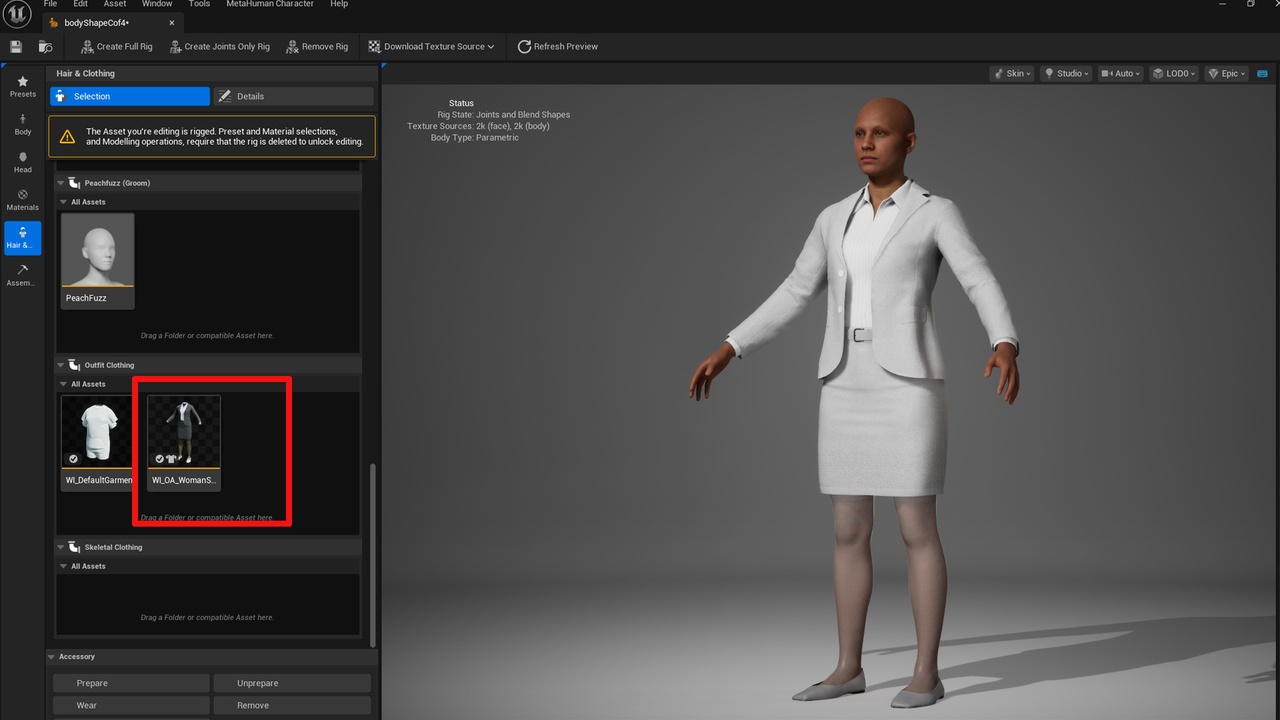This screenshot has height=720, width=1280.
Task: Click the warning triangle icon
Action: pyautogui.click(x=67, y=136)
